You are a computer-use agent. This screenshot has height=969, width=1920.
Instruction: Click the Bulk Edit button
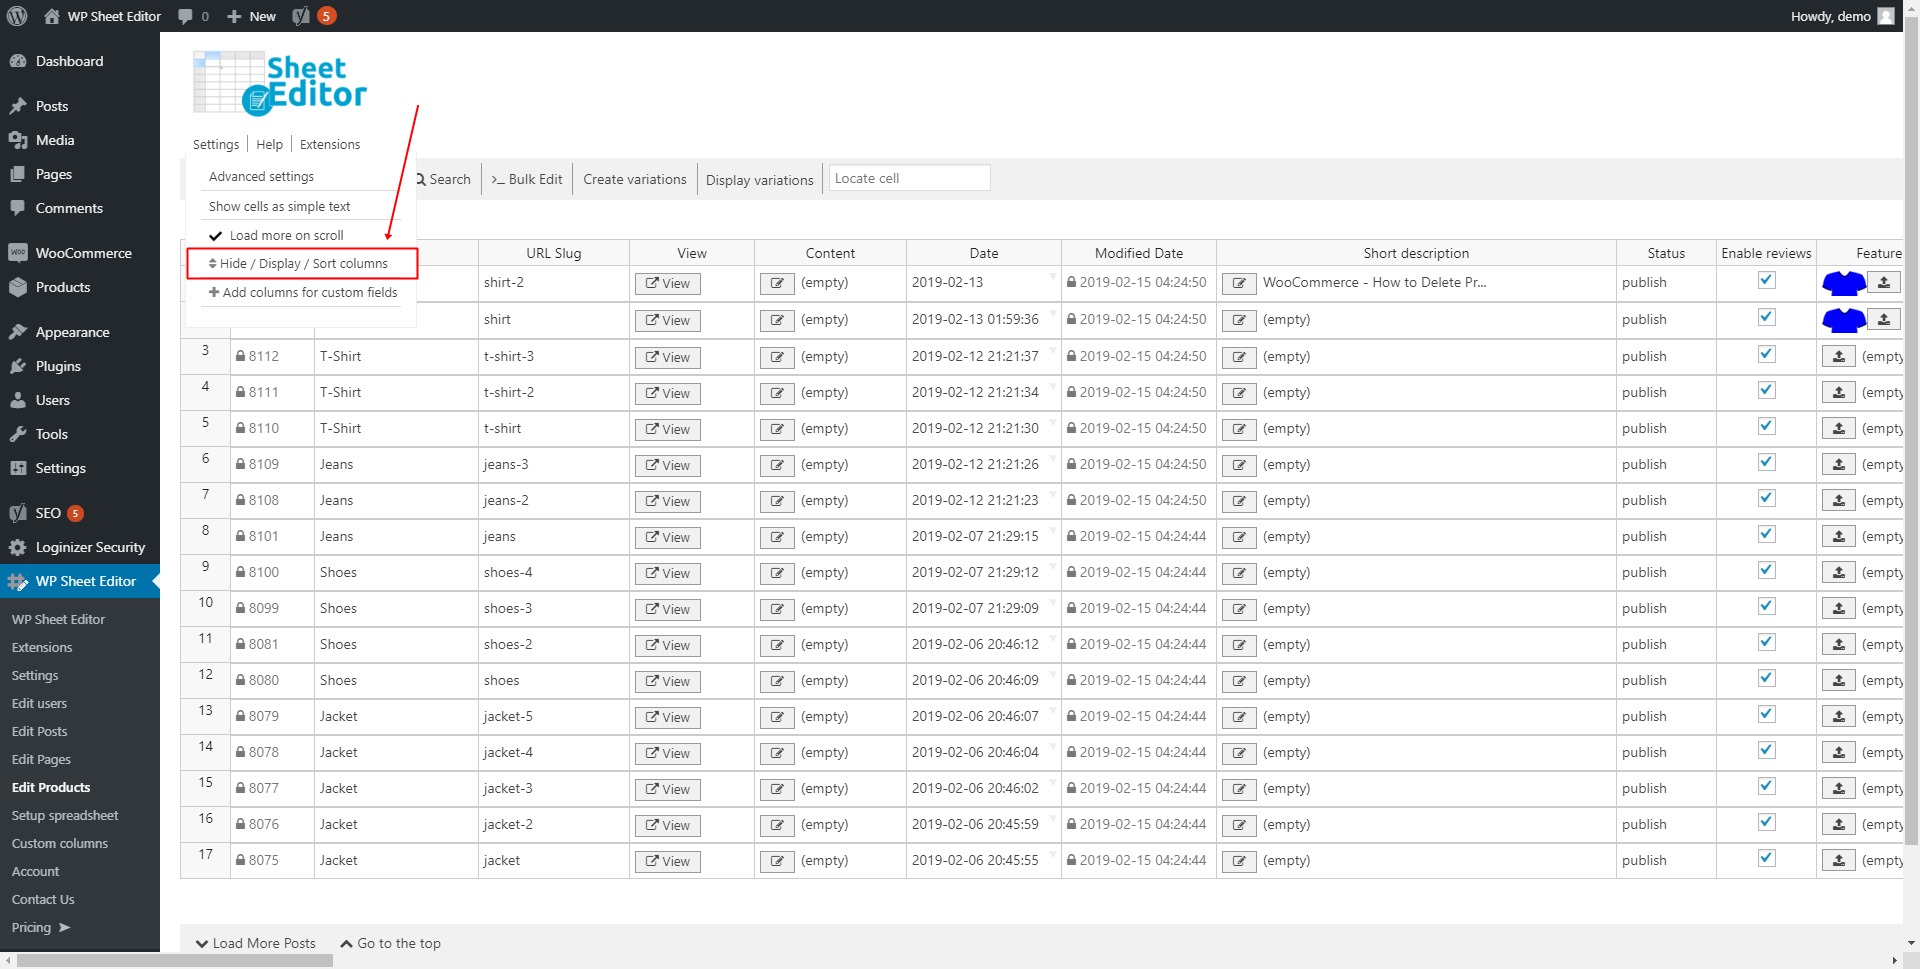[x=527, y=180]
